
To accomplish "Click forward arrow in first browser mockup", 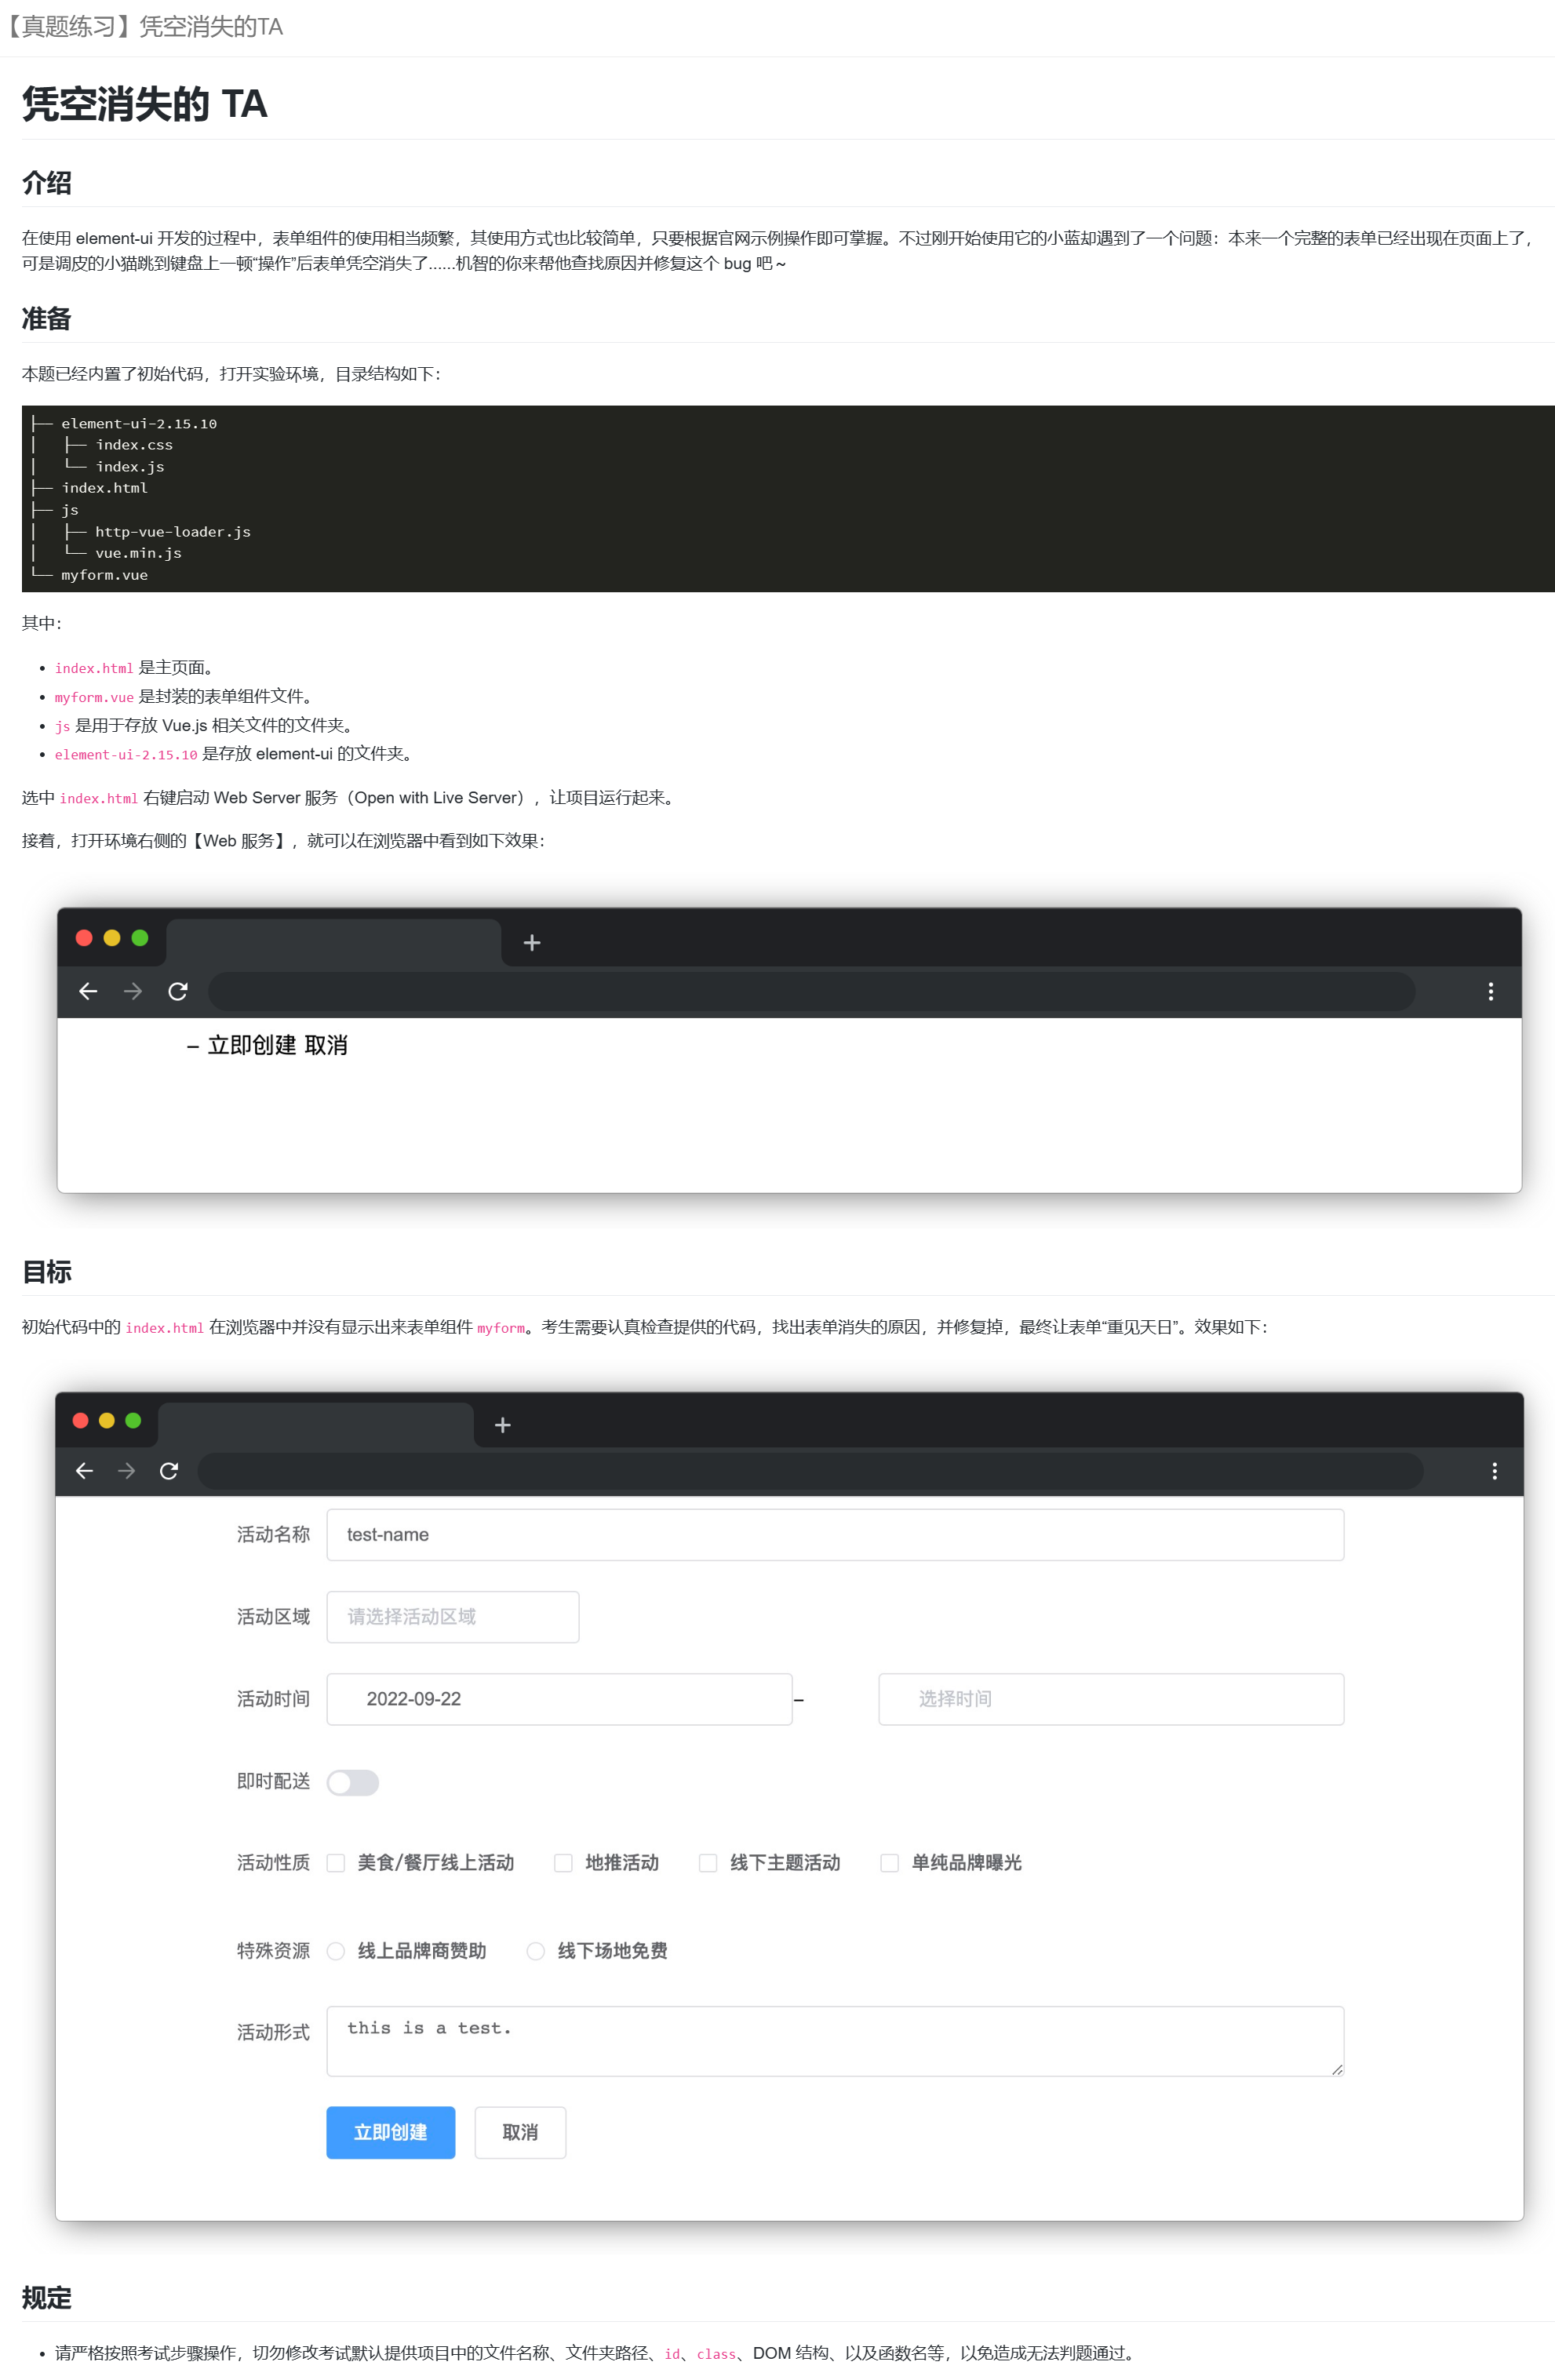I will coord(133,991).
